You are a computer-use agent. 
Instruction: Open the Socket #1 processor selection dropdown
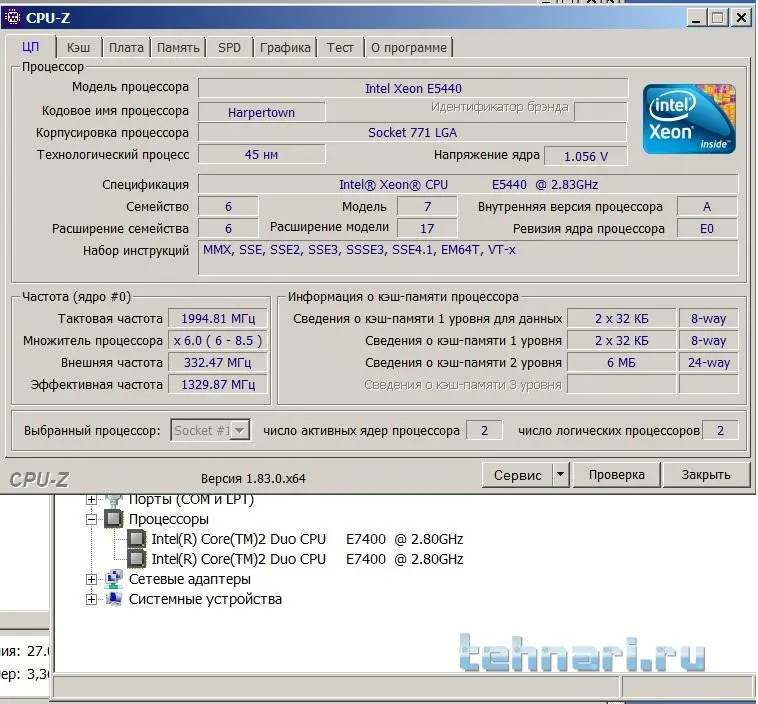[210, 430]
